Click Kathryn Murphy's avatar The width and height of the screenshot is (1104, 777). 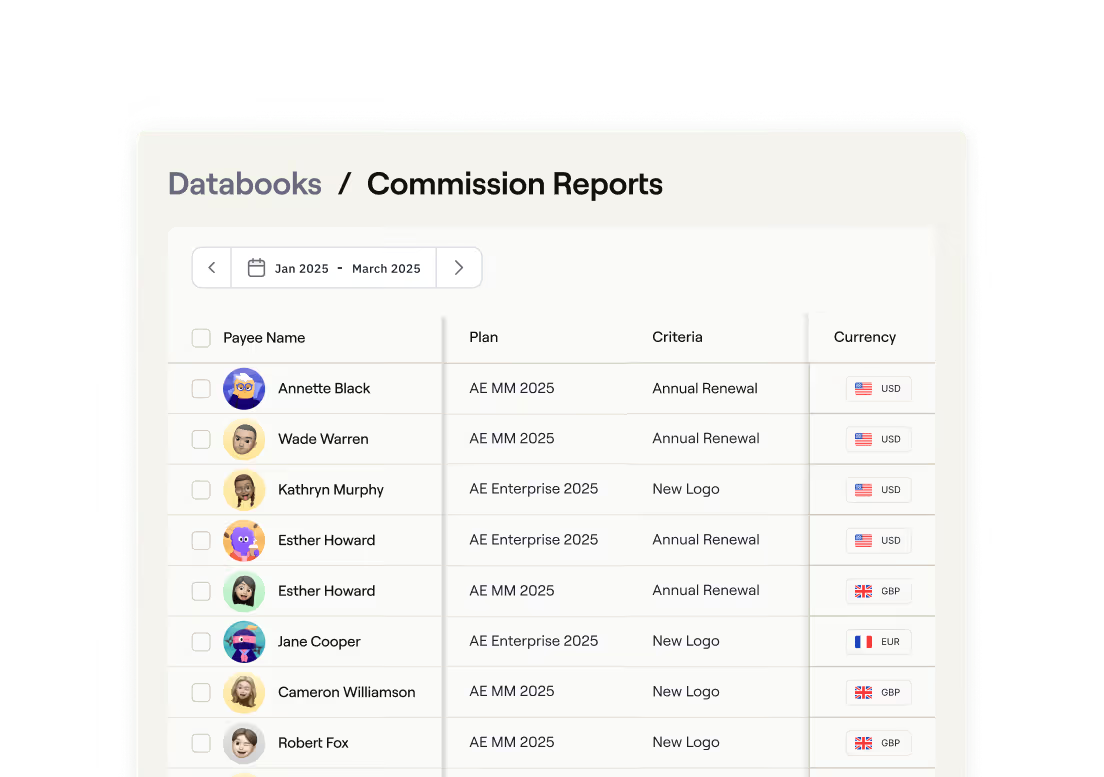tap(244, 490)
